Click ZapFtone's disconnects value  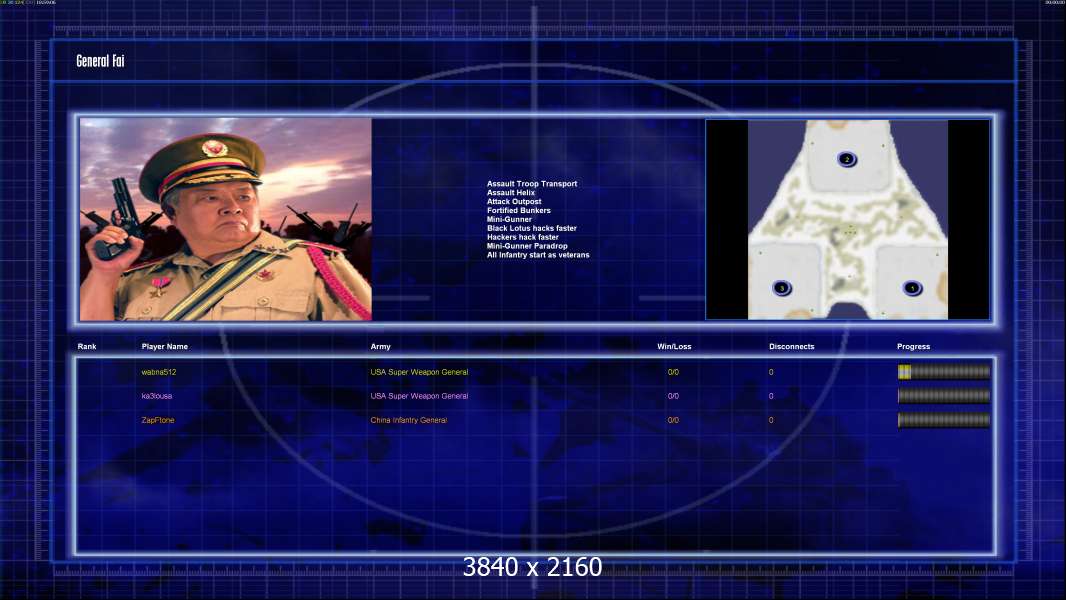(771, 421)
